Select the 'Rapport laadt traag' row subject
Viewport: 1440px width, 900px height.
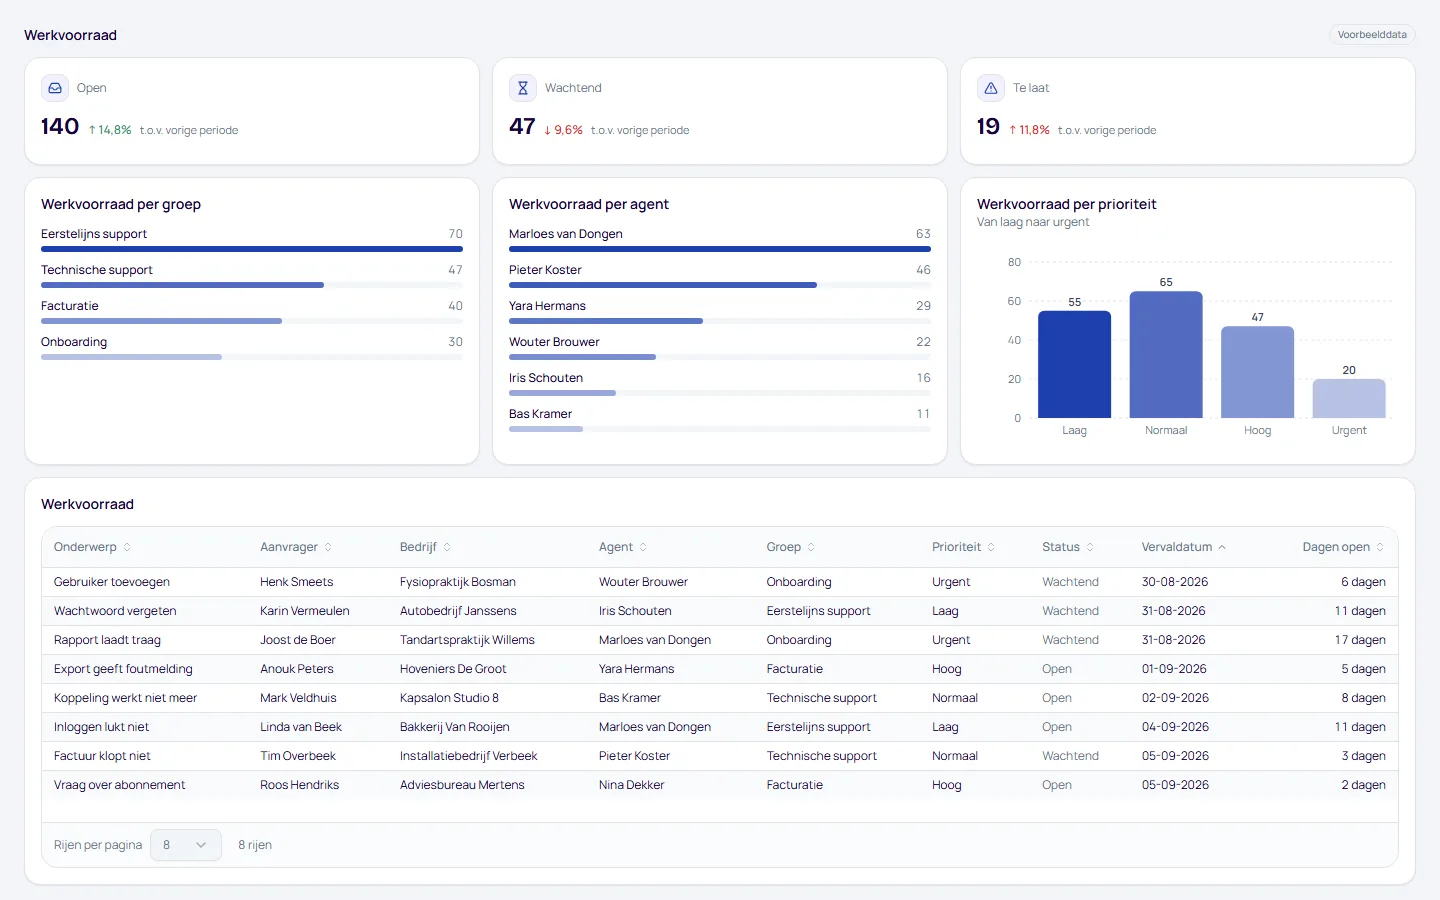click(x=107, y=640)
